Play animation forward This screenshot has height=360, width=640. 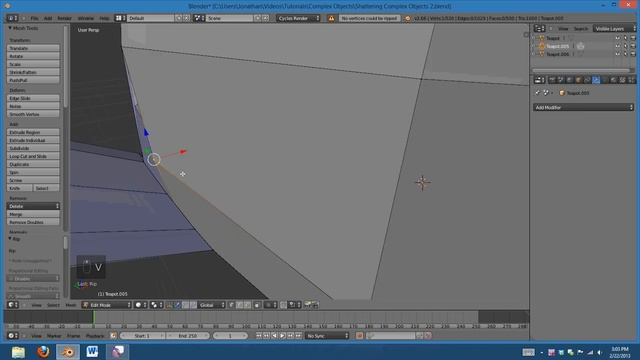282,336
